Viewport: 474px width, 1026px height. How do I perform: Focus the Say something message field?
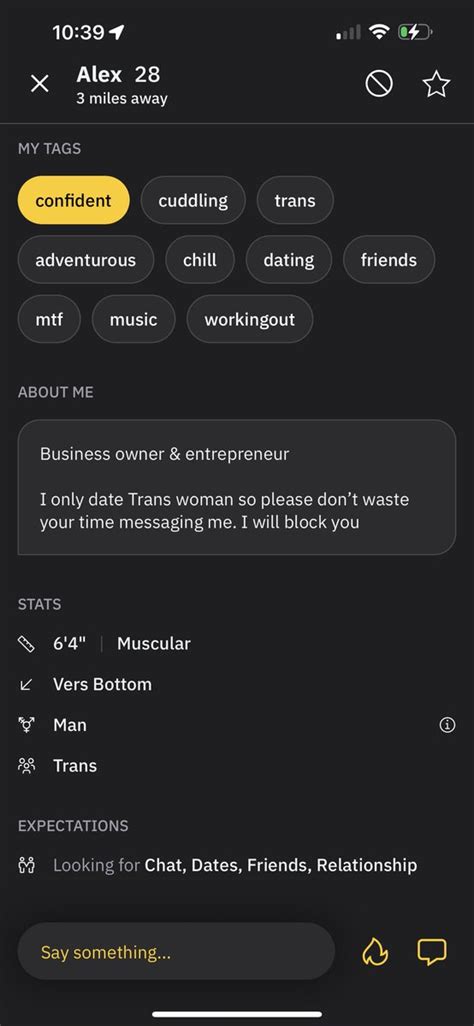tap(176, 951)
